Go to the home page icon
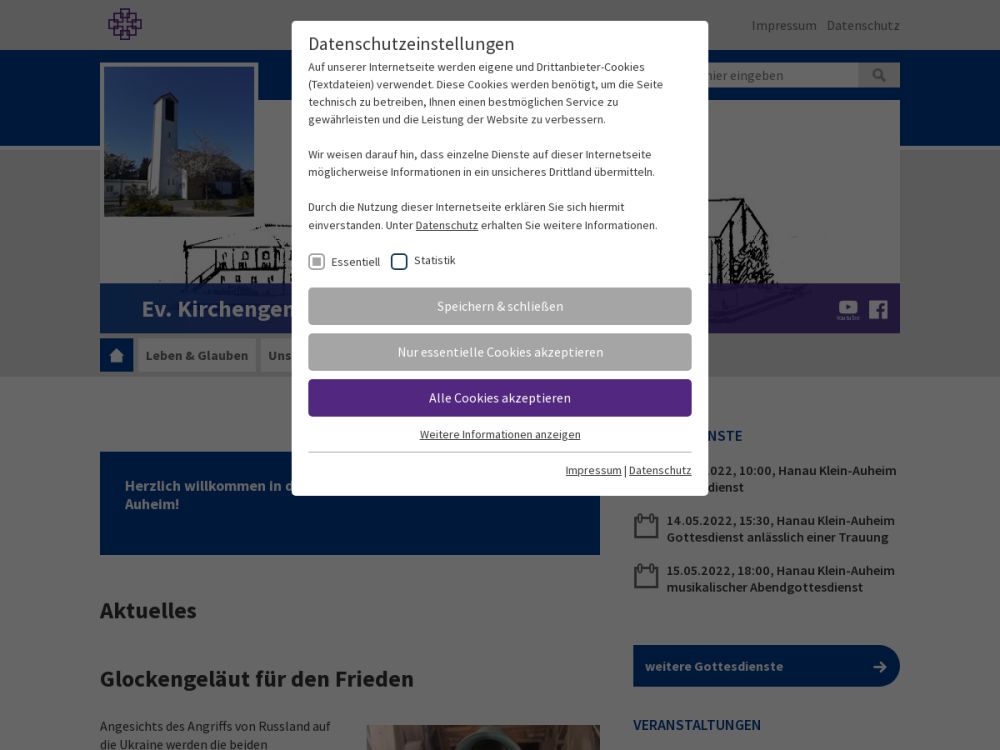1000x750 pixels. coord(116,355)
